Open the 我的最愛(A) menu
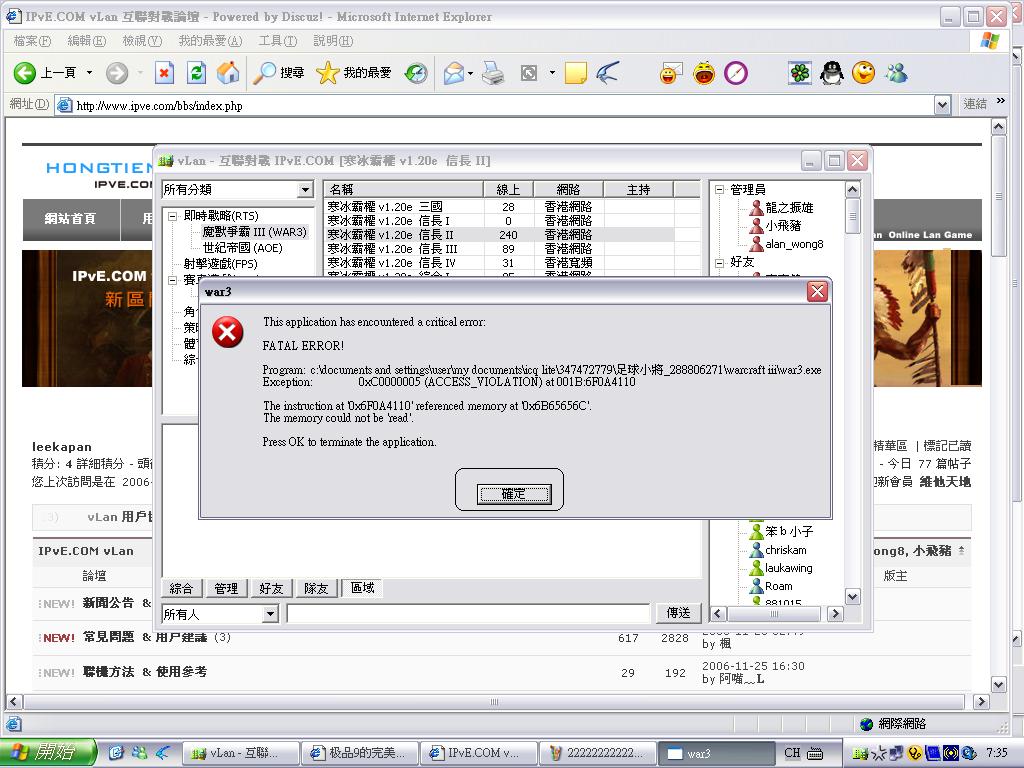 (x=210, y=41)
